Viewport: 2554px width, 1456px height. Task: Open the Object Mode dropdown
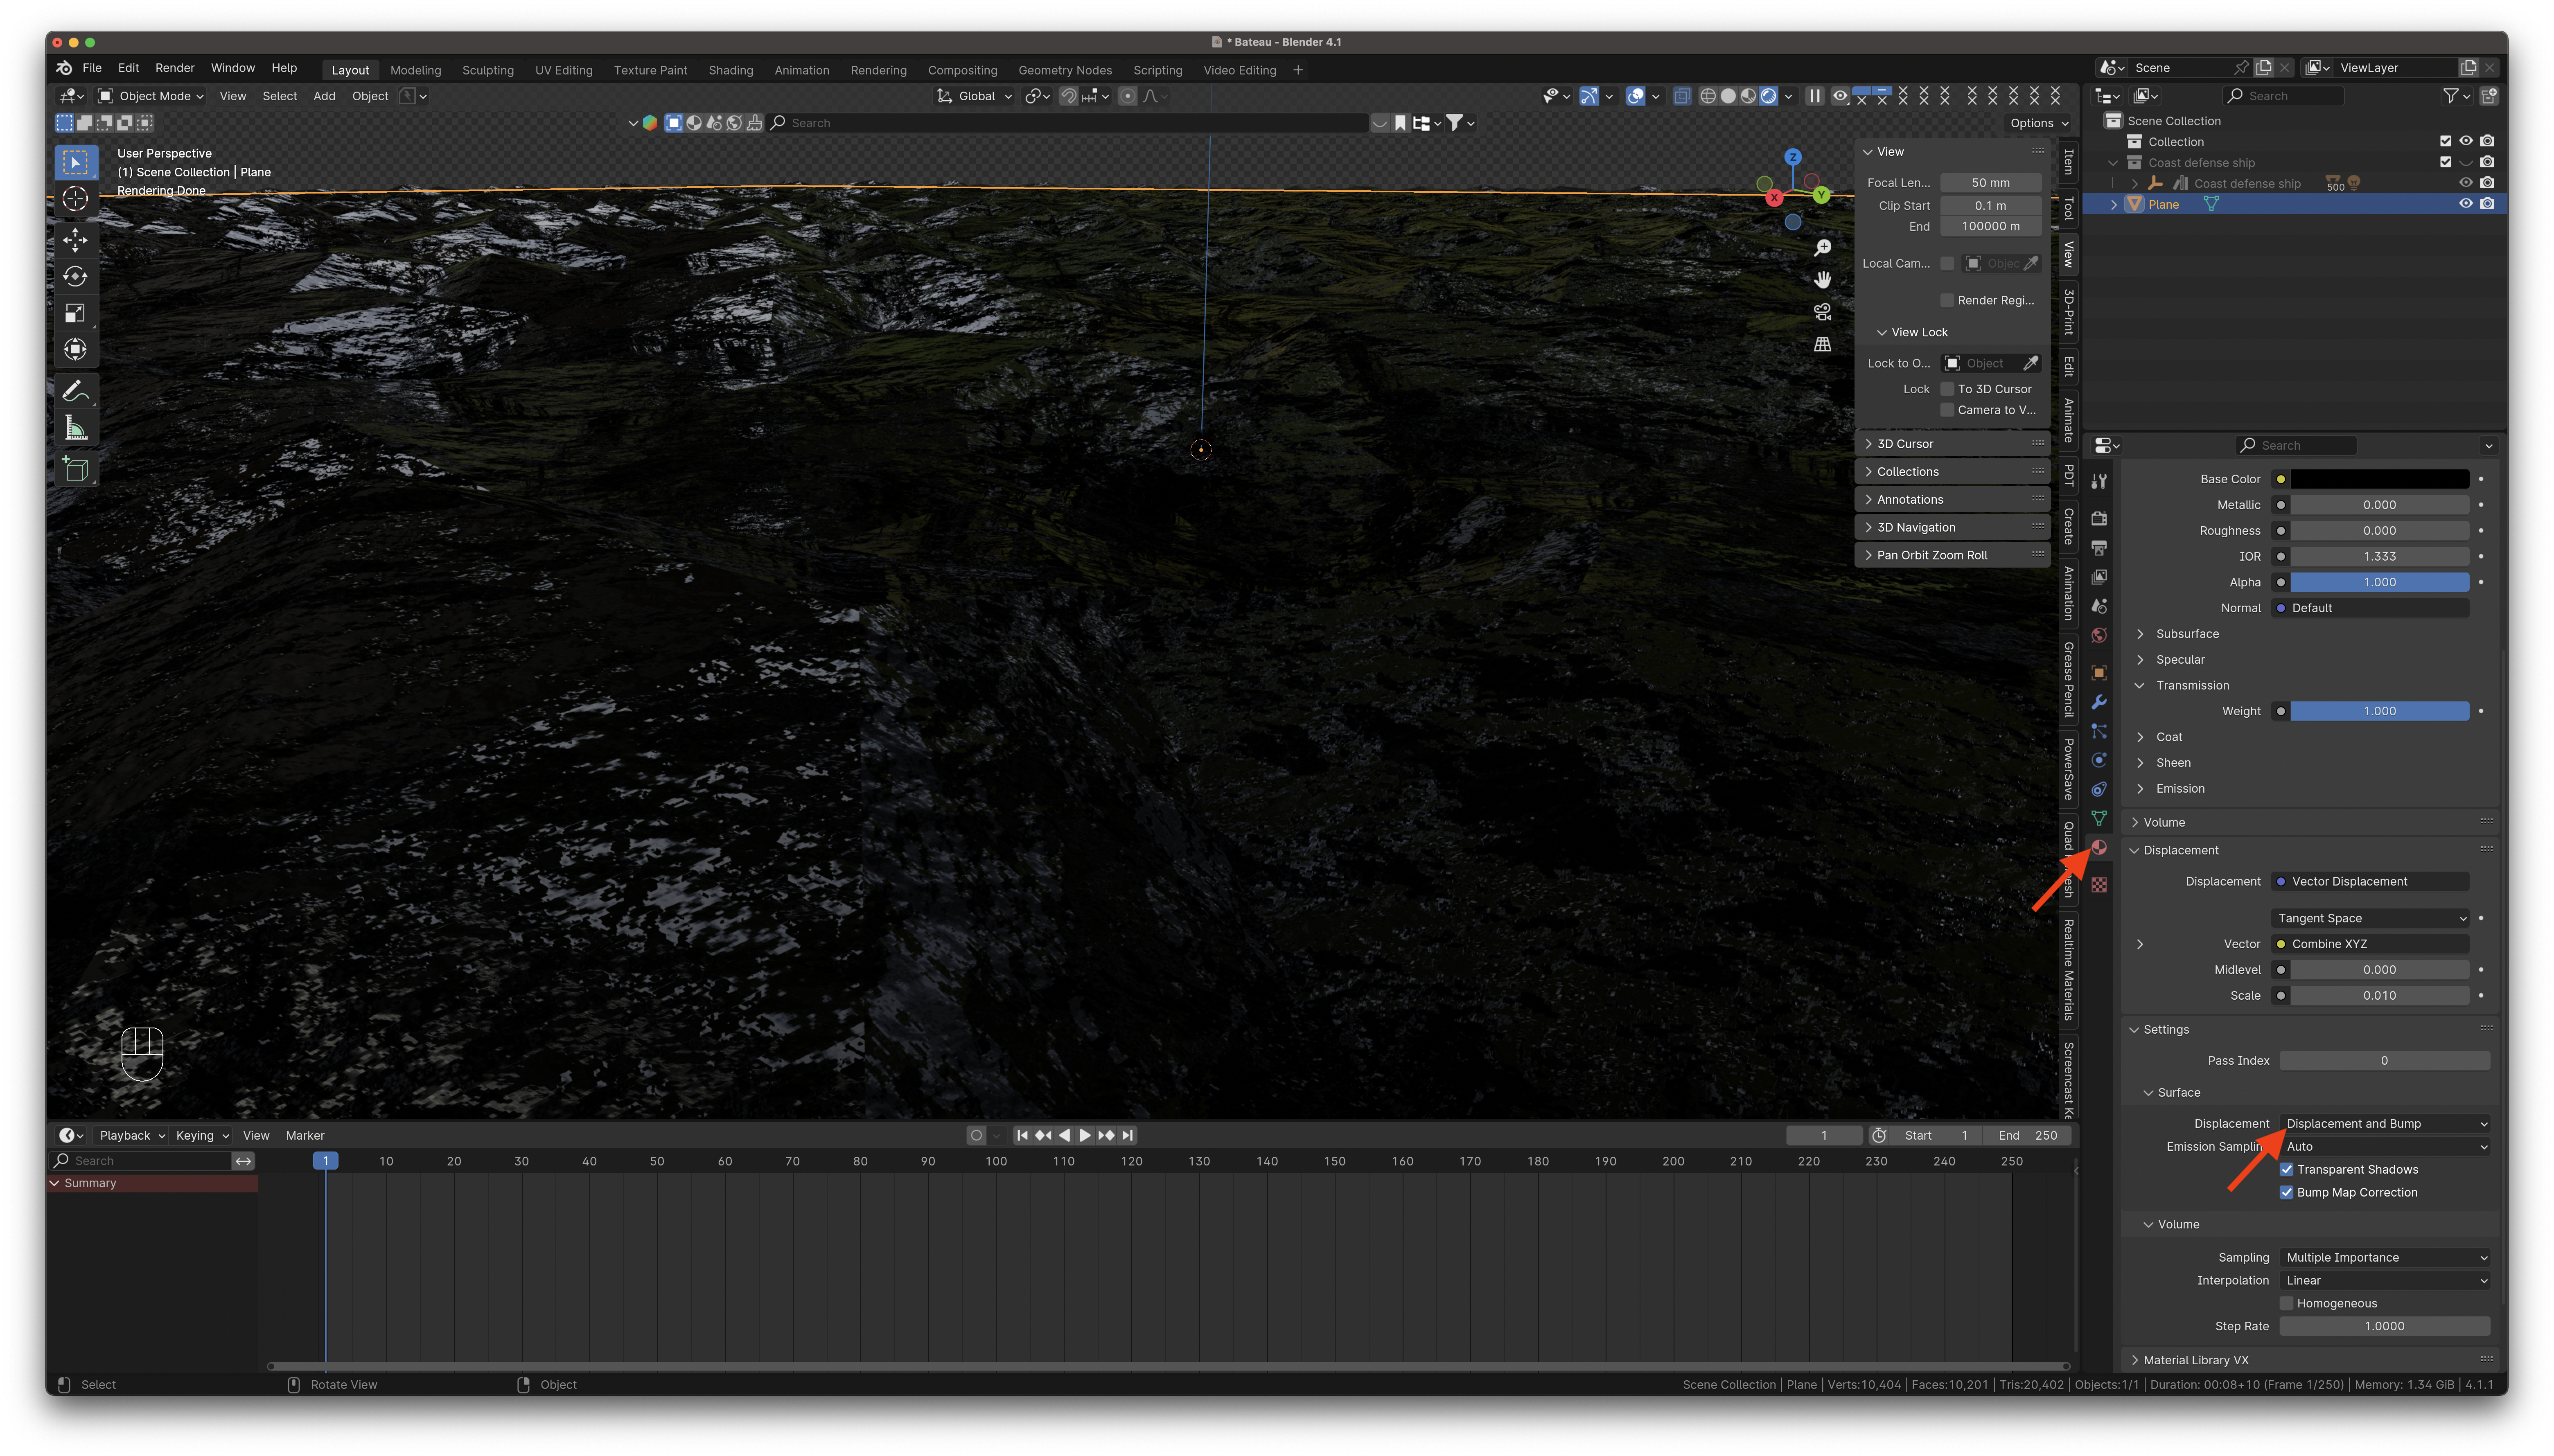[152, 96]
